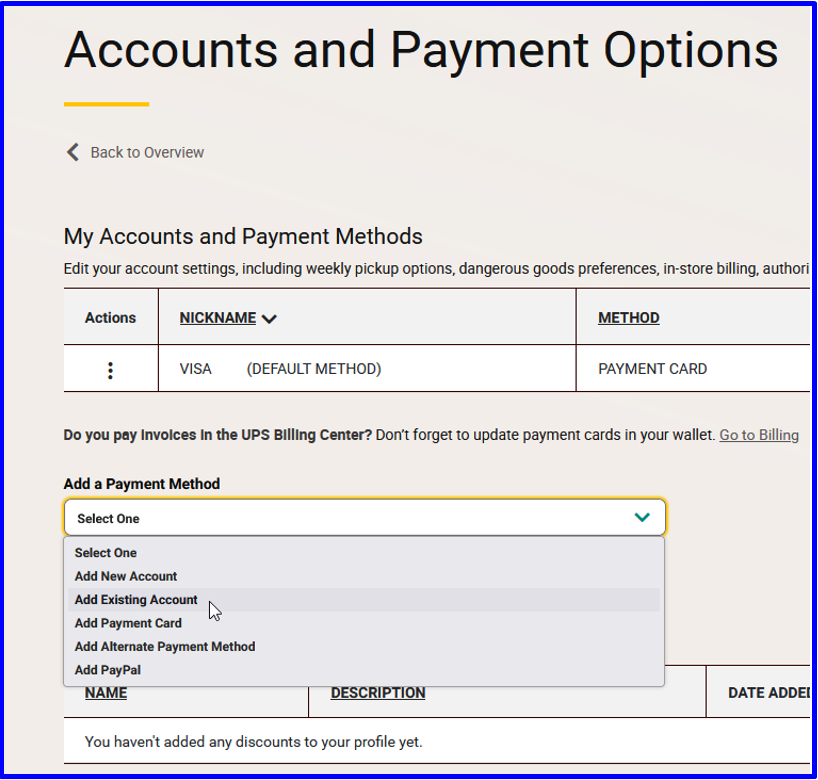This screenshot has height=780, width=818.
Task: Sort discounts by DATE ADDED column header
Action: 766,693
